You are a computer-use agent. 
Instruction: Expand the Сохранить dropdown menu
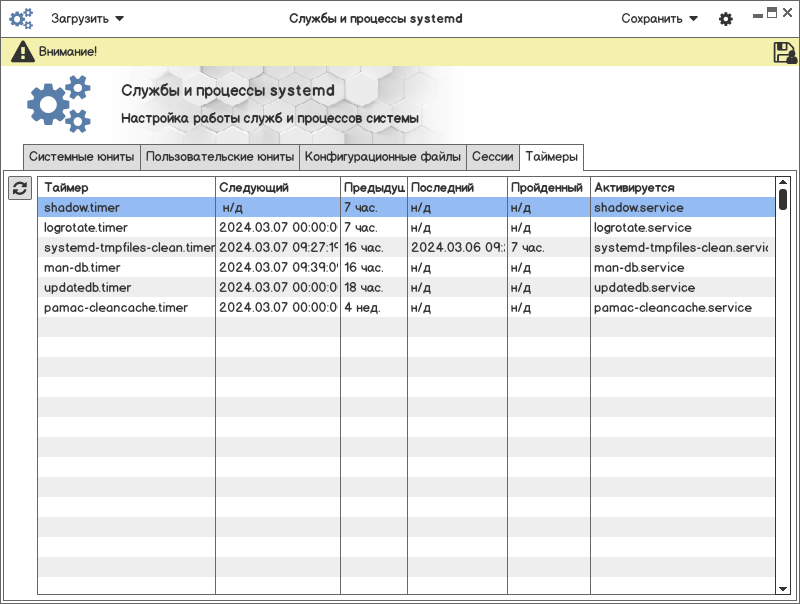pos(659,18)
